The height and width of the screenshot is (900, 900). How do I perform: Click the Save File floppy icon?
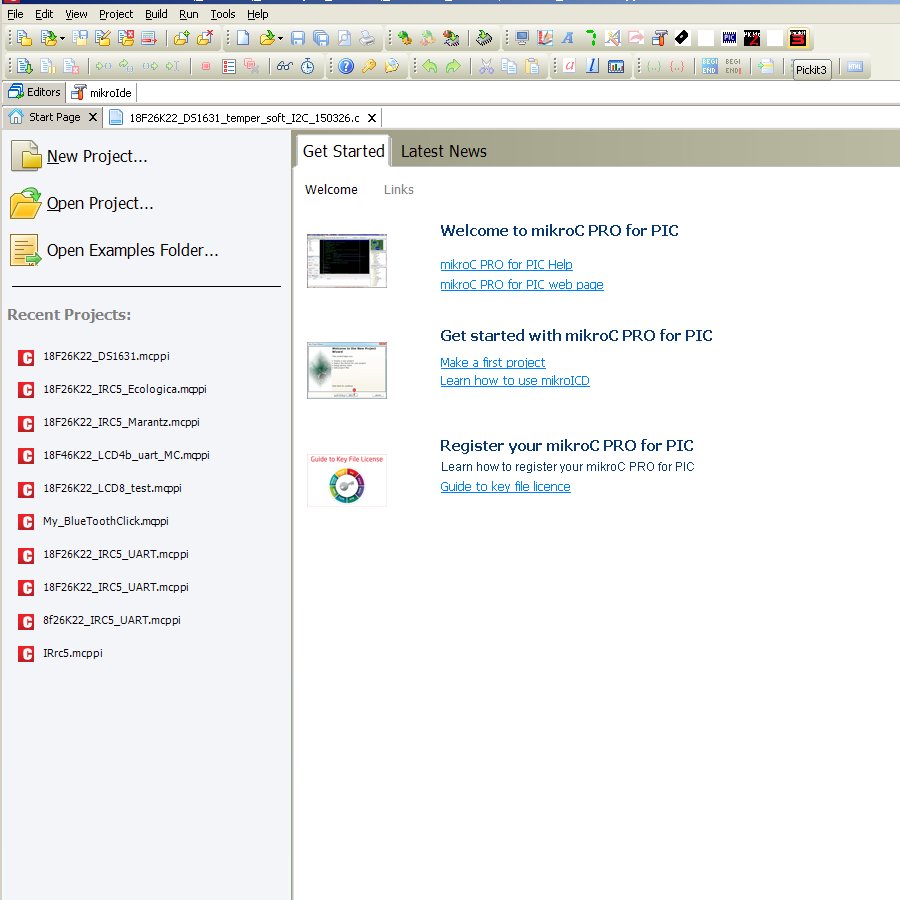tap(297, 38)
